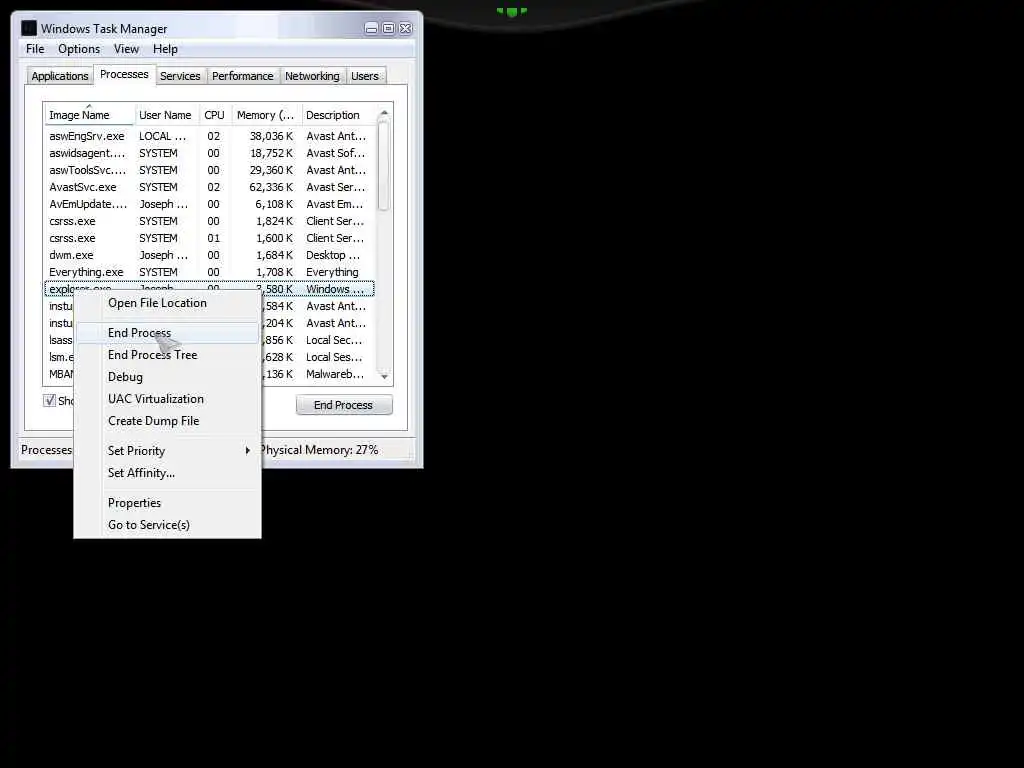The image size is (1024, 768).
Task: Open the Help menu
Action: (165, 49)
